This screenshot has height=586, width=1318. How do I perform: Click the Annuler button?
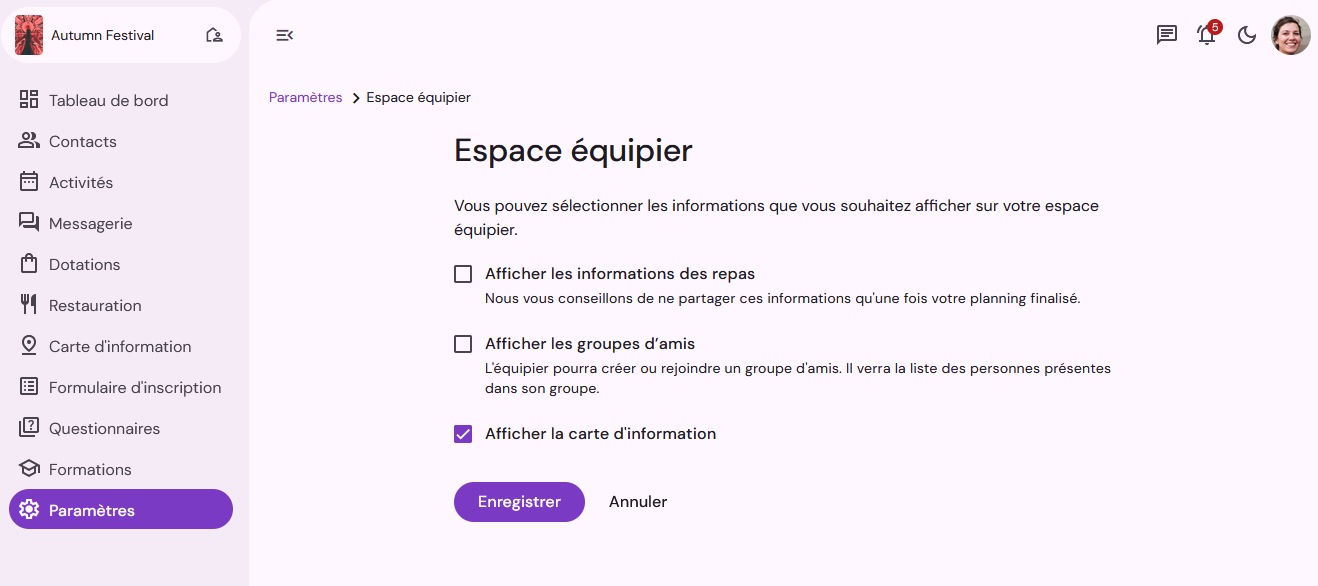point(638,502)
